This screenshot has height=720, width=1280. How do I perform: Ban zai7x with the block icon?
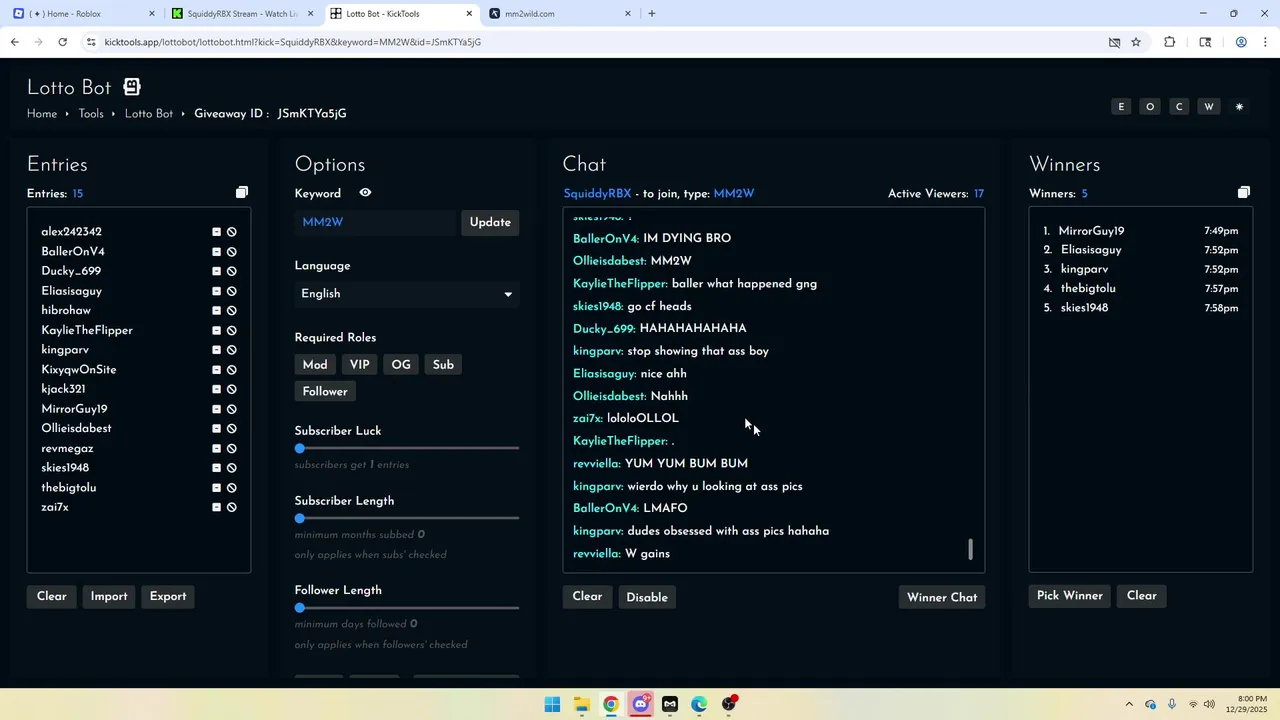coord(232,507)
